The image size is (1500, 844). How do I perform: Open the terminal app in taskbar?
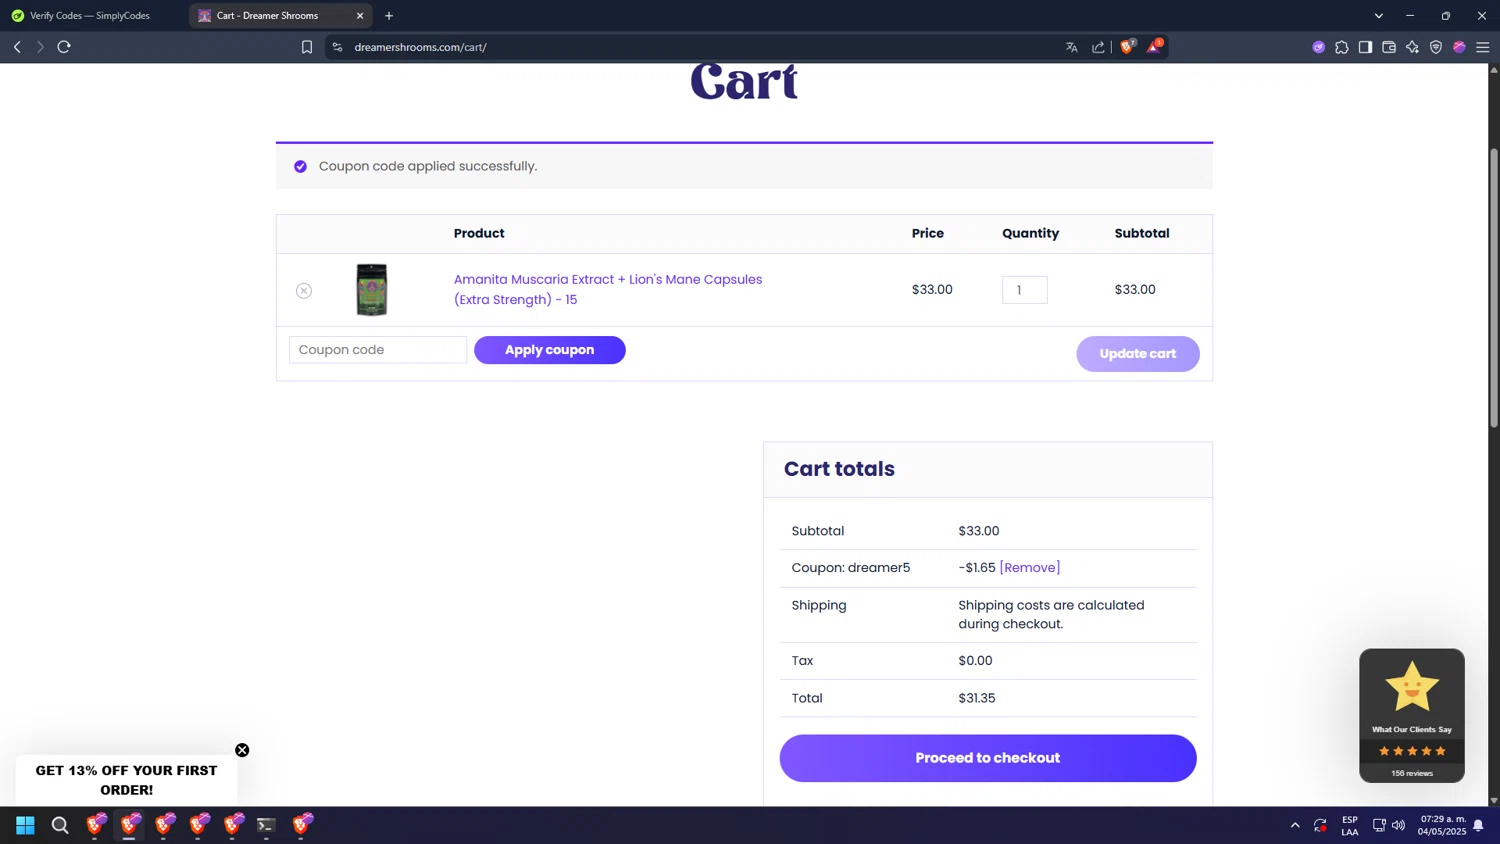pyautogui.click(x=266, y=825)
